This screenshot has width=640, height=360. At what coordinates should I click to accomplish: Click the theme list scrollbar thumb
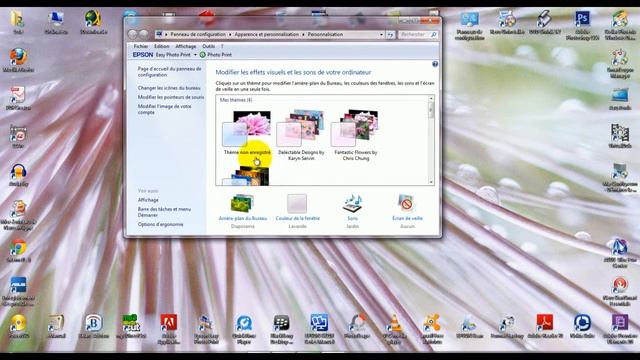tap(431, 110)
